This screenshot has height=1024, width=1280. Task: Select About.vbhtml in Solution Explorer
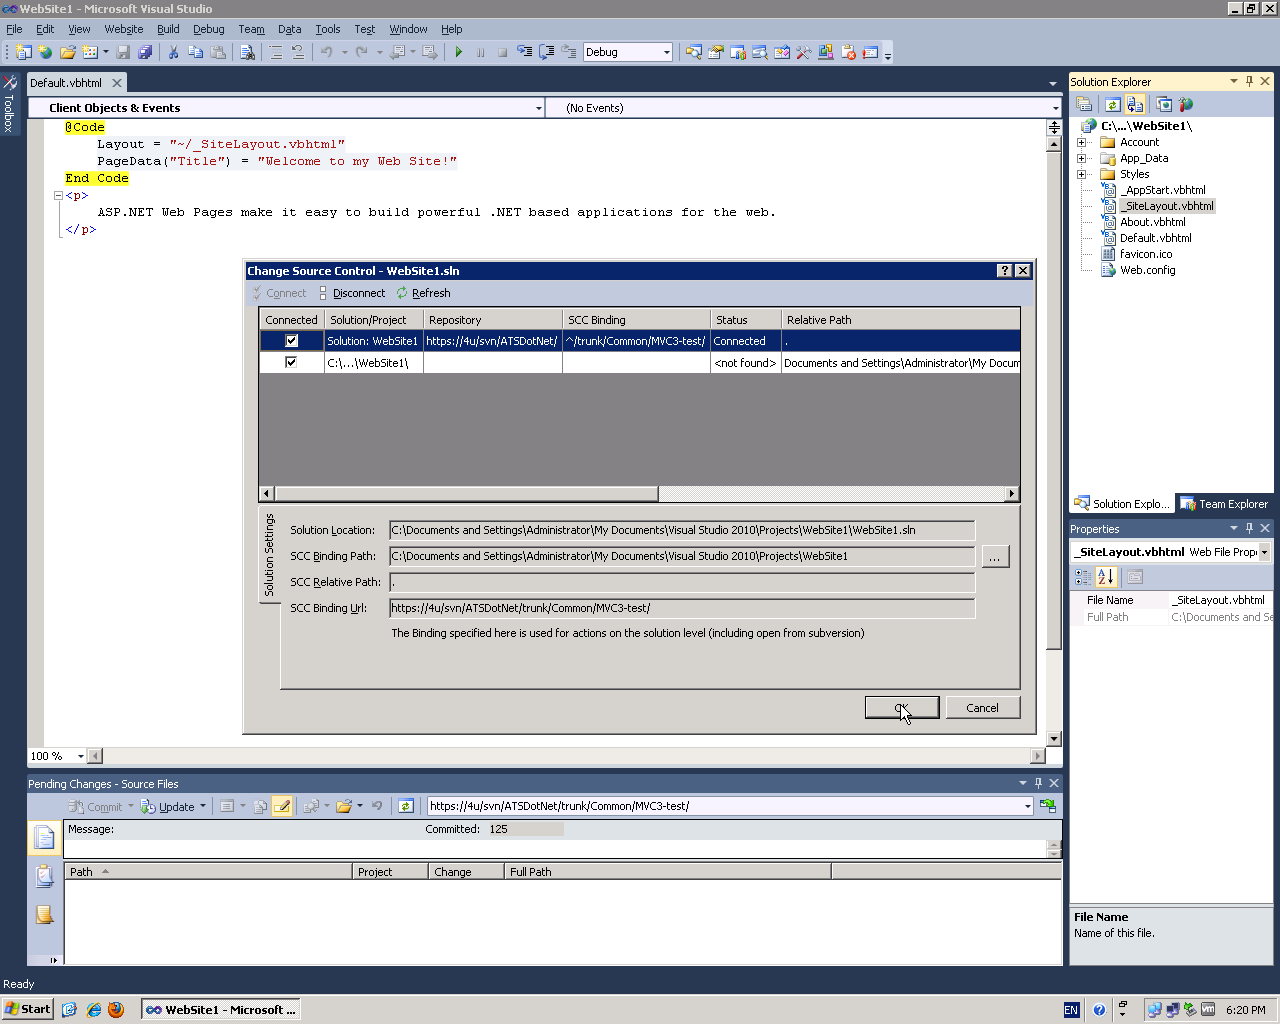coord(1152,222)
